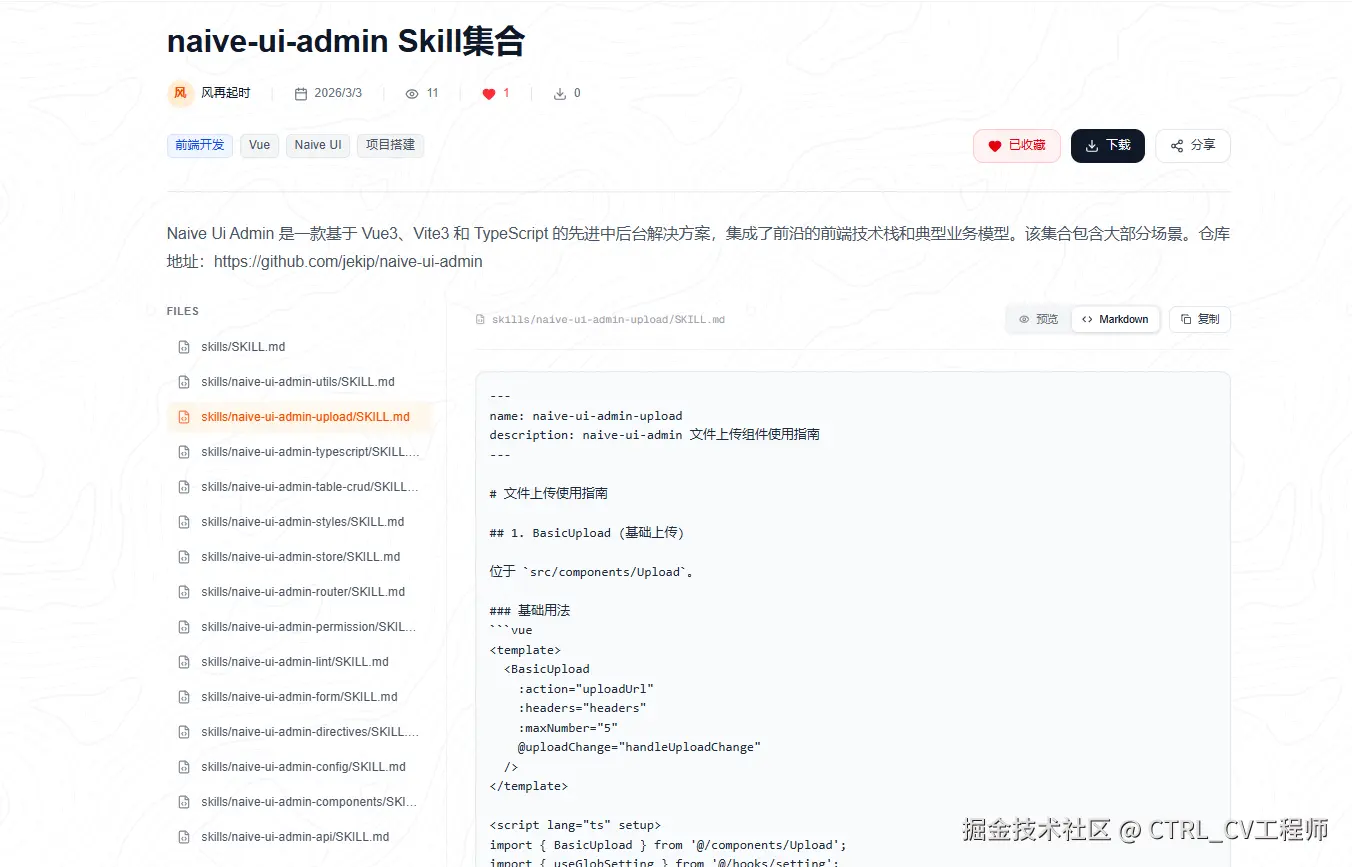Image resolution: width=1352 pixels, height=867 pixels.
Task: Click line # 文件上传使用指南
Action: [549, 494]
